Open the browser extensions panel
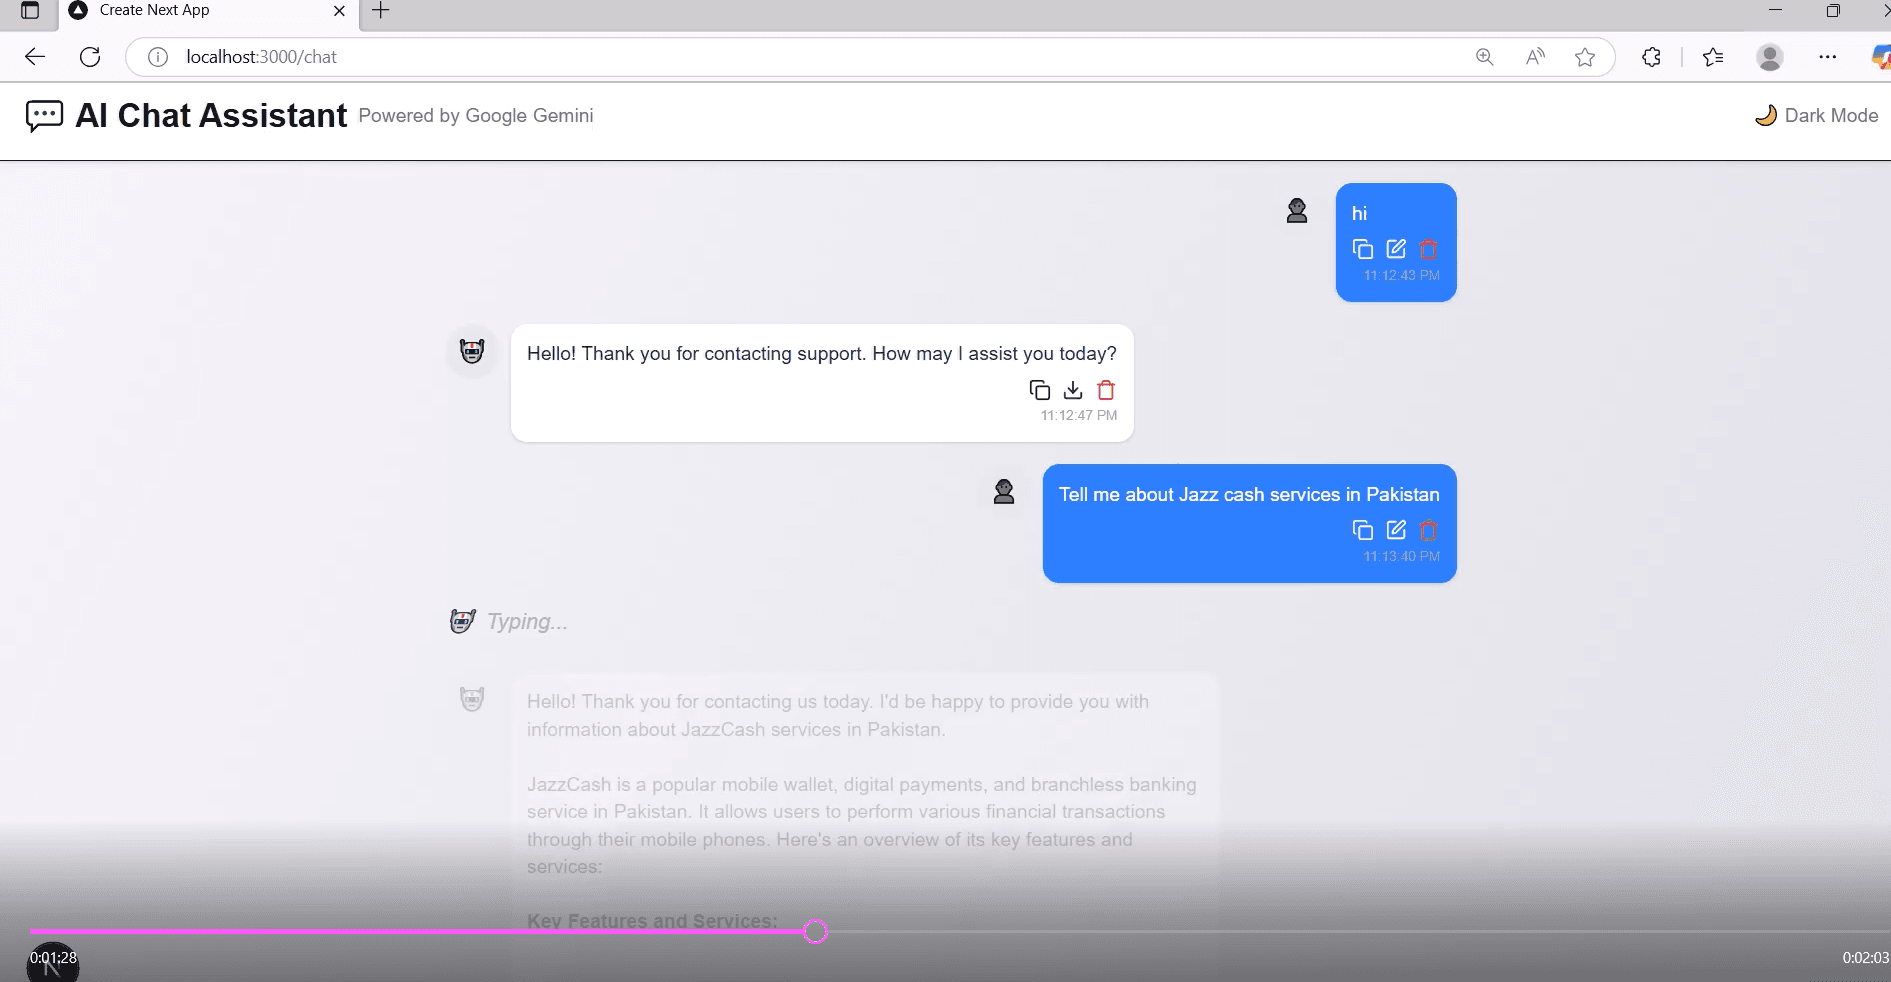1891x982 pixels. (1650, 57)
